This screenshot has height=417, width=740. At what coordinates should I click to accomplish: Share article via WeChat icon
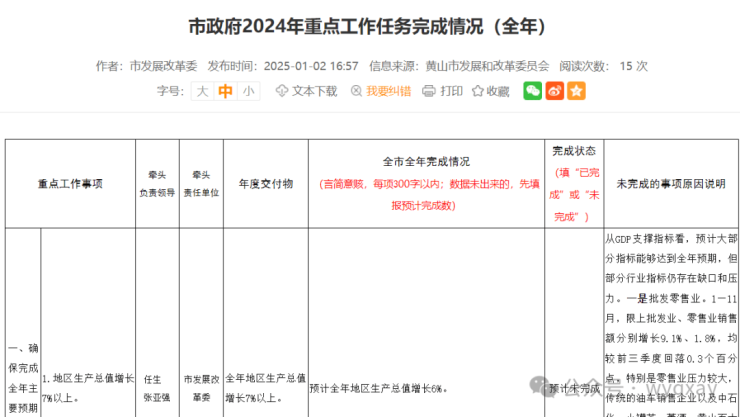pyautogui.click(x=533, y=91)
